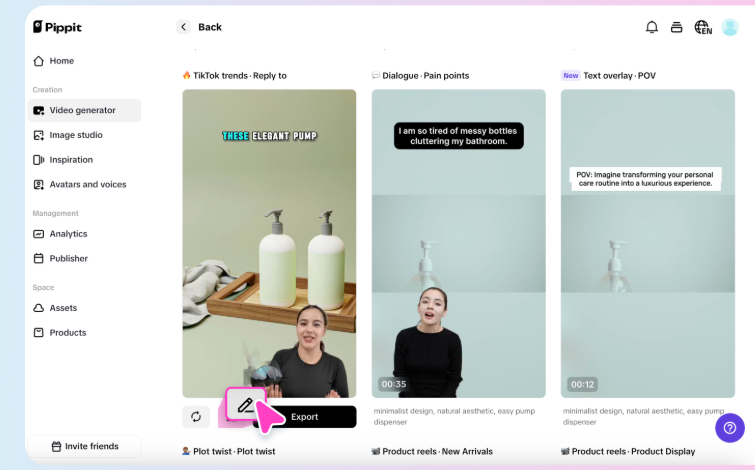Change language via globe EN icon
The height and width of the screenshot is (470, 755).
(x=703, y=27)
